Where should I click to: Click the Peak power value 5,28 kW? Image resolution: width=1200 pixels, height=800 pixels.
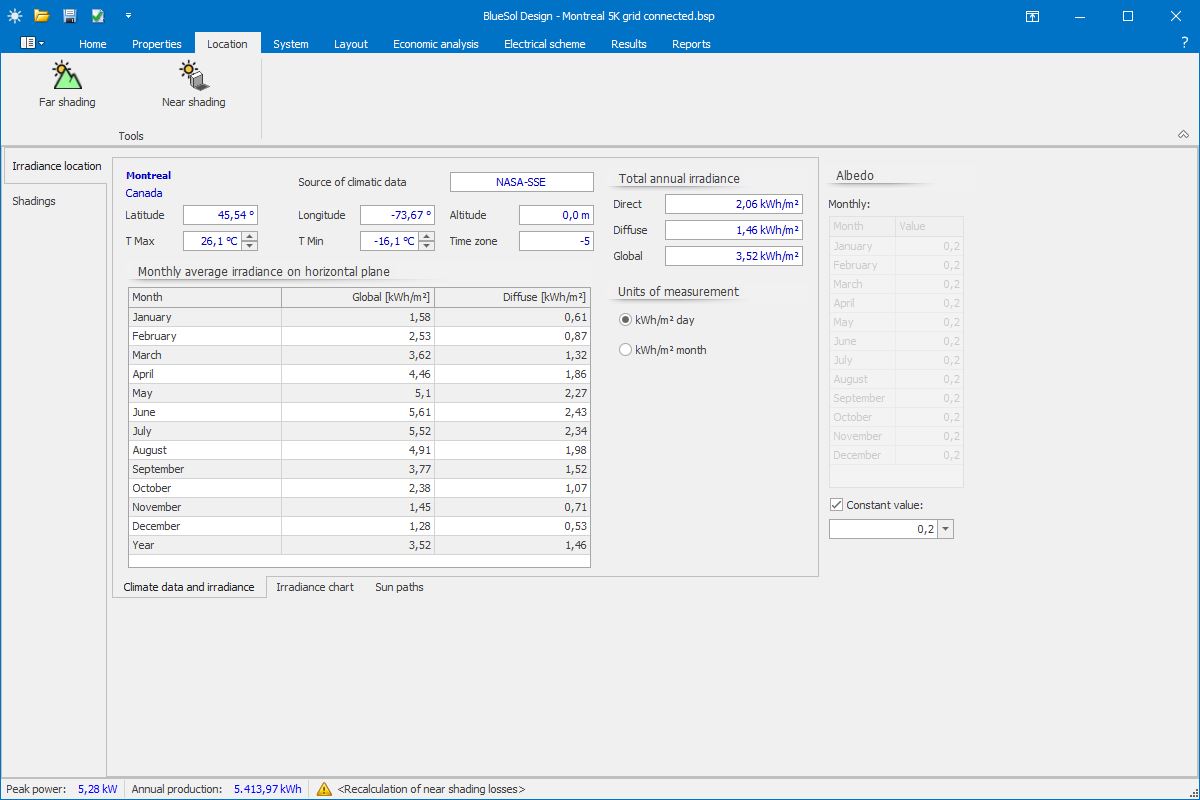coord(97,789)
